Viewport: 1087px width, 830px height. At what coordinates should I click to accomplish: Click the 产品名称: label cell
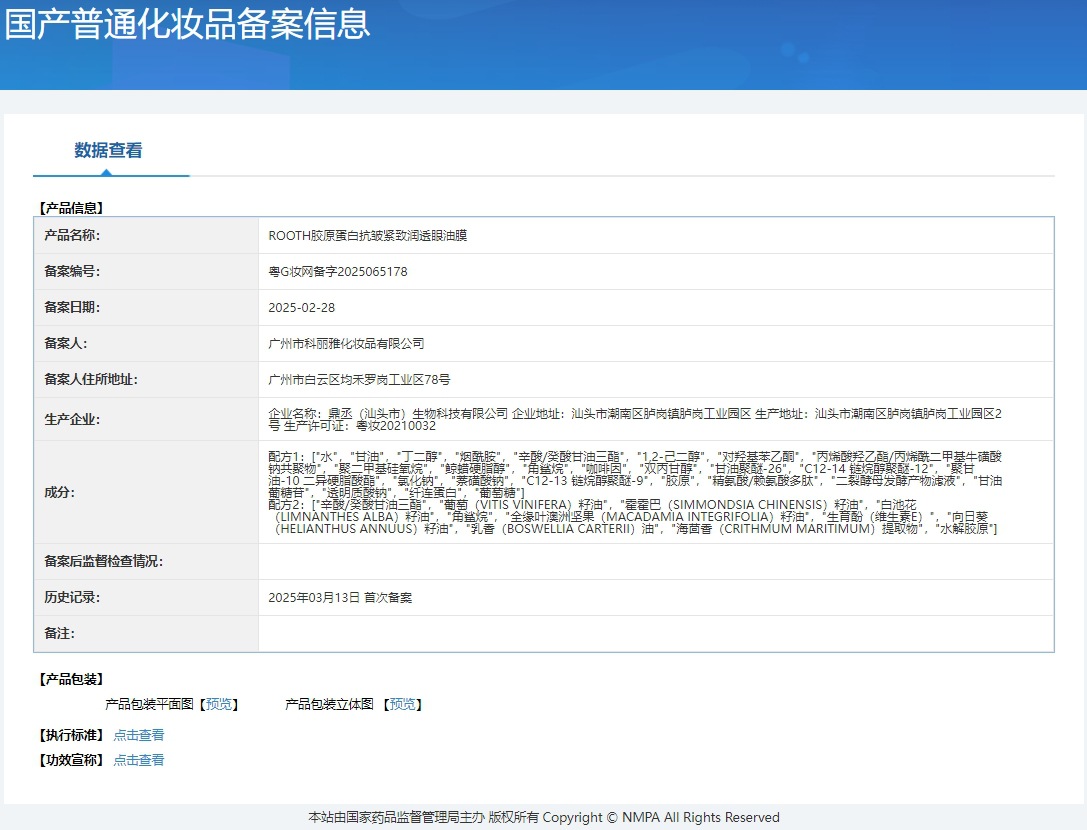coord(146,236)
